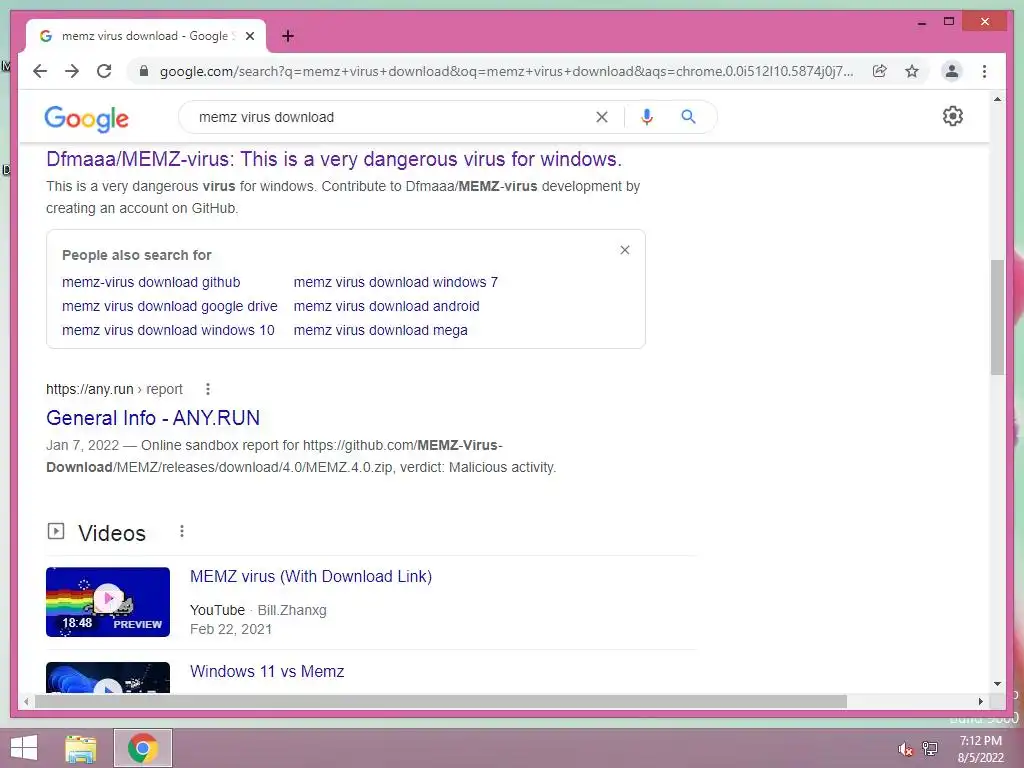Go forward to the next page

(72, 71)
